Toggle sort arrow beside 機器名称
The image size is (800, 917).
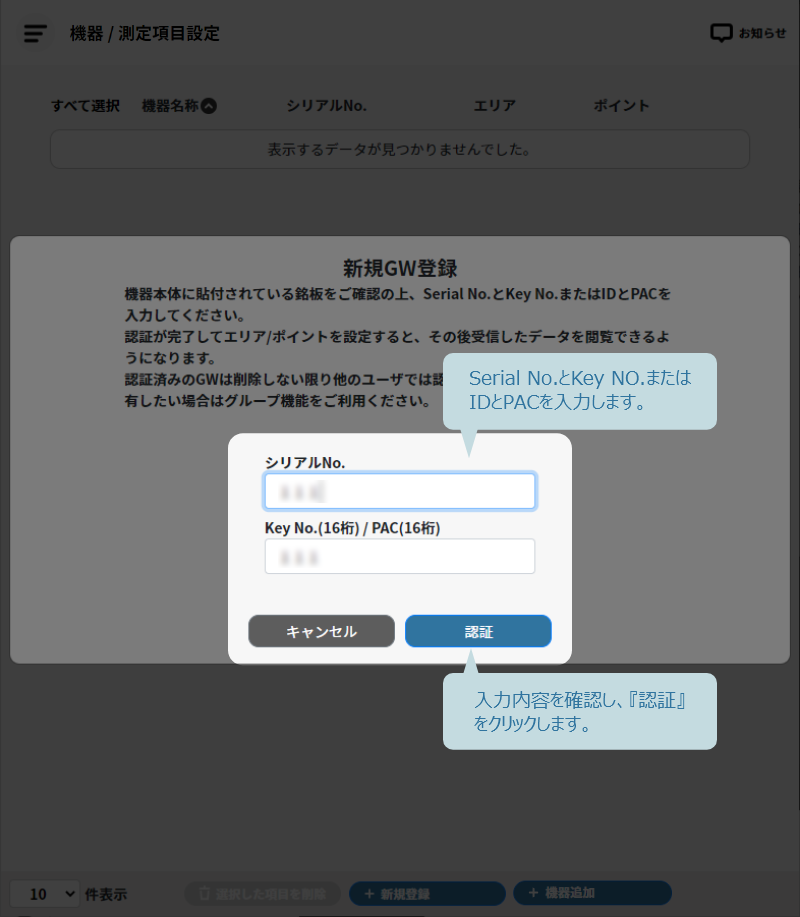click(209, 106)
